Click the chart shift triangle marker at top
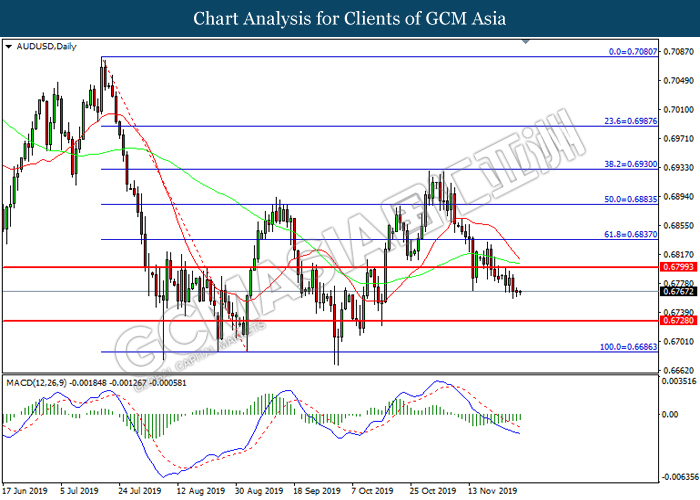The width and height of the screenshot is (700, 500). [x=525, y=42]
